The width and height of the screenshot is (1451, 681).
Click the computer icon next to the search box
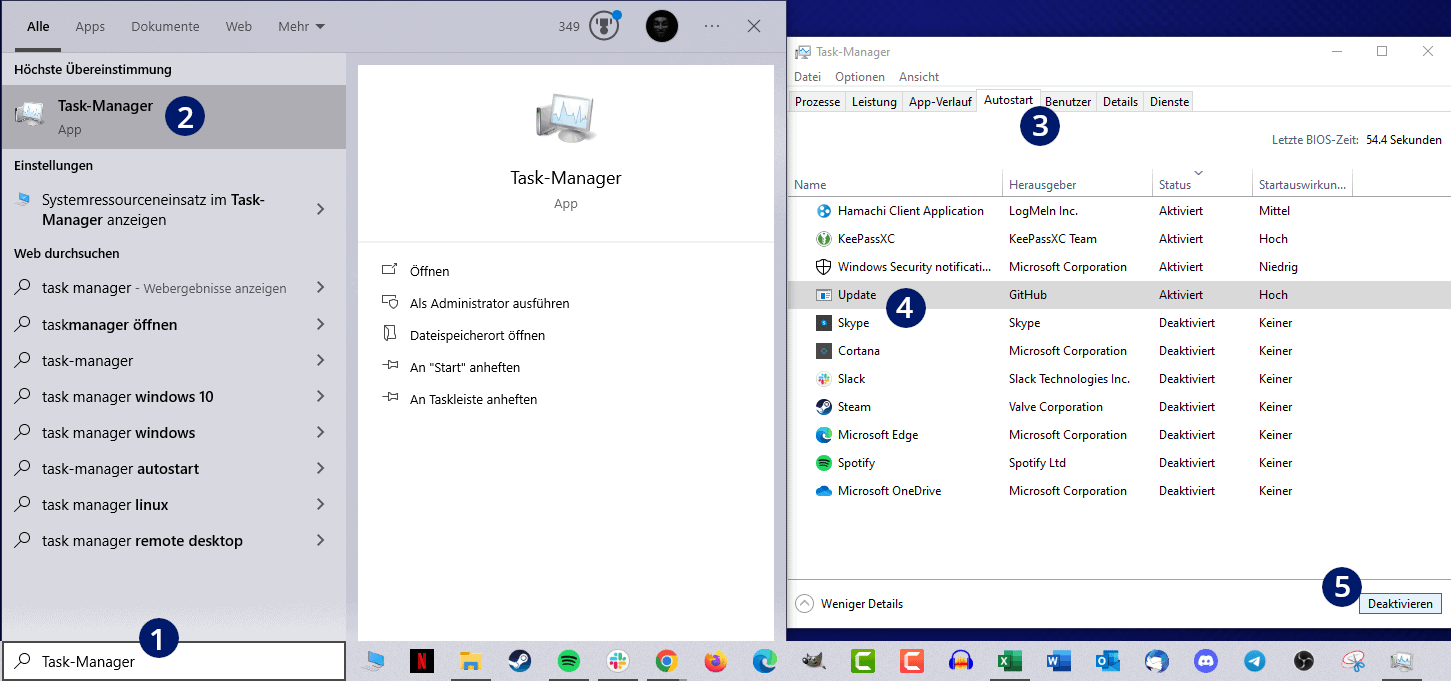coord(373,661)
